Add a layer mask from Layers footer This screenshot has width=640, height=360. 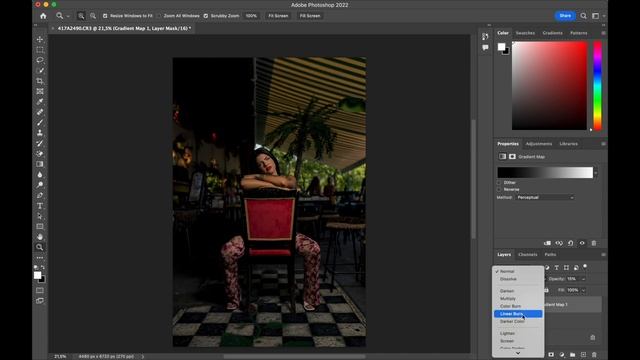click(551, 355)
